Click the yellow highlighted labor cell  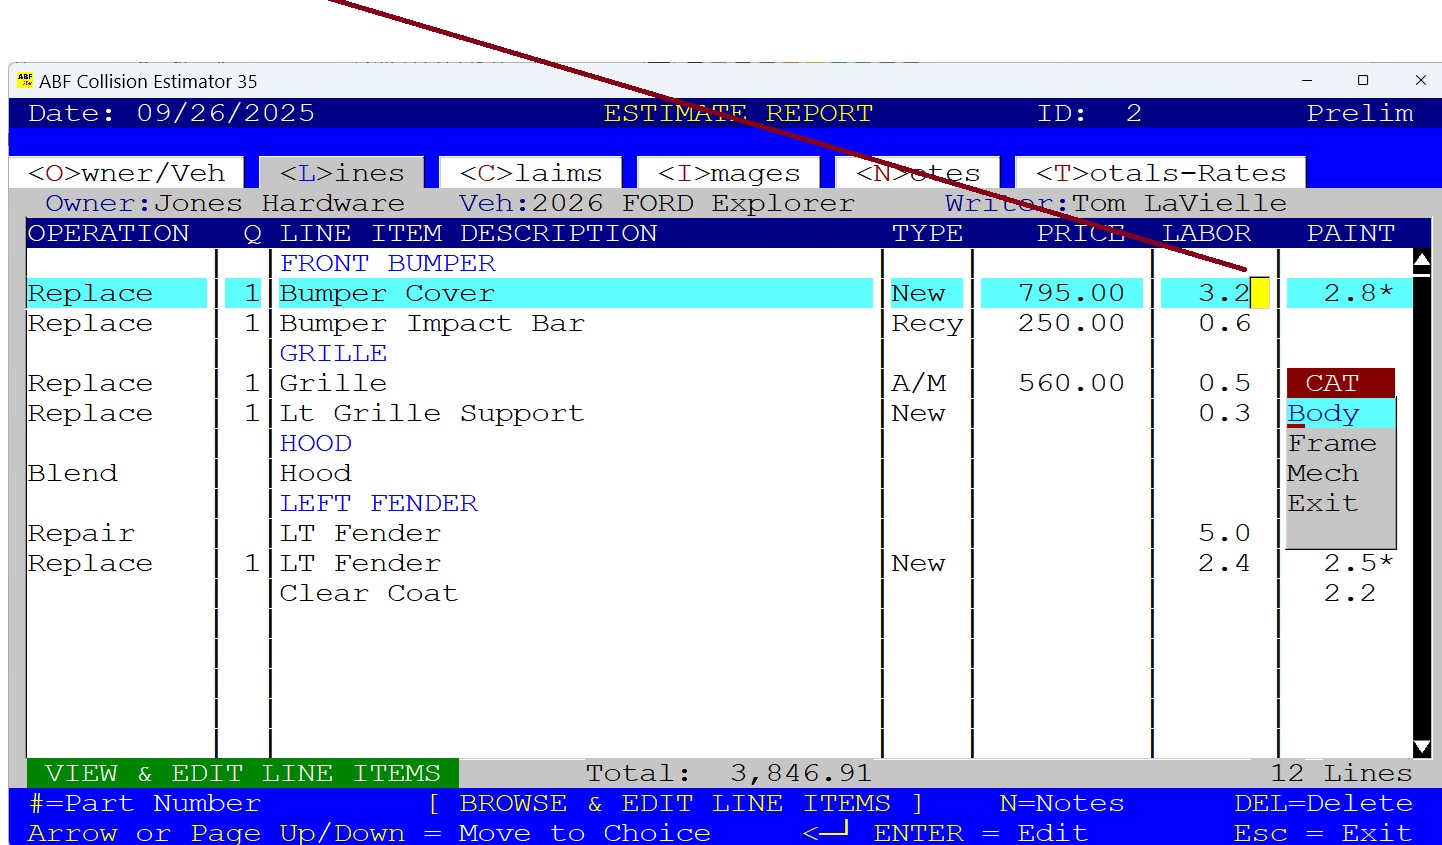click(1263, 292)
